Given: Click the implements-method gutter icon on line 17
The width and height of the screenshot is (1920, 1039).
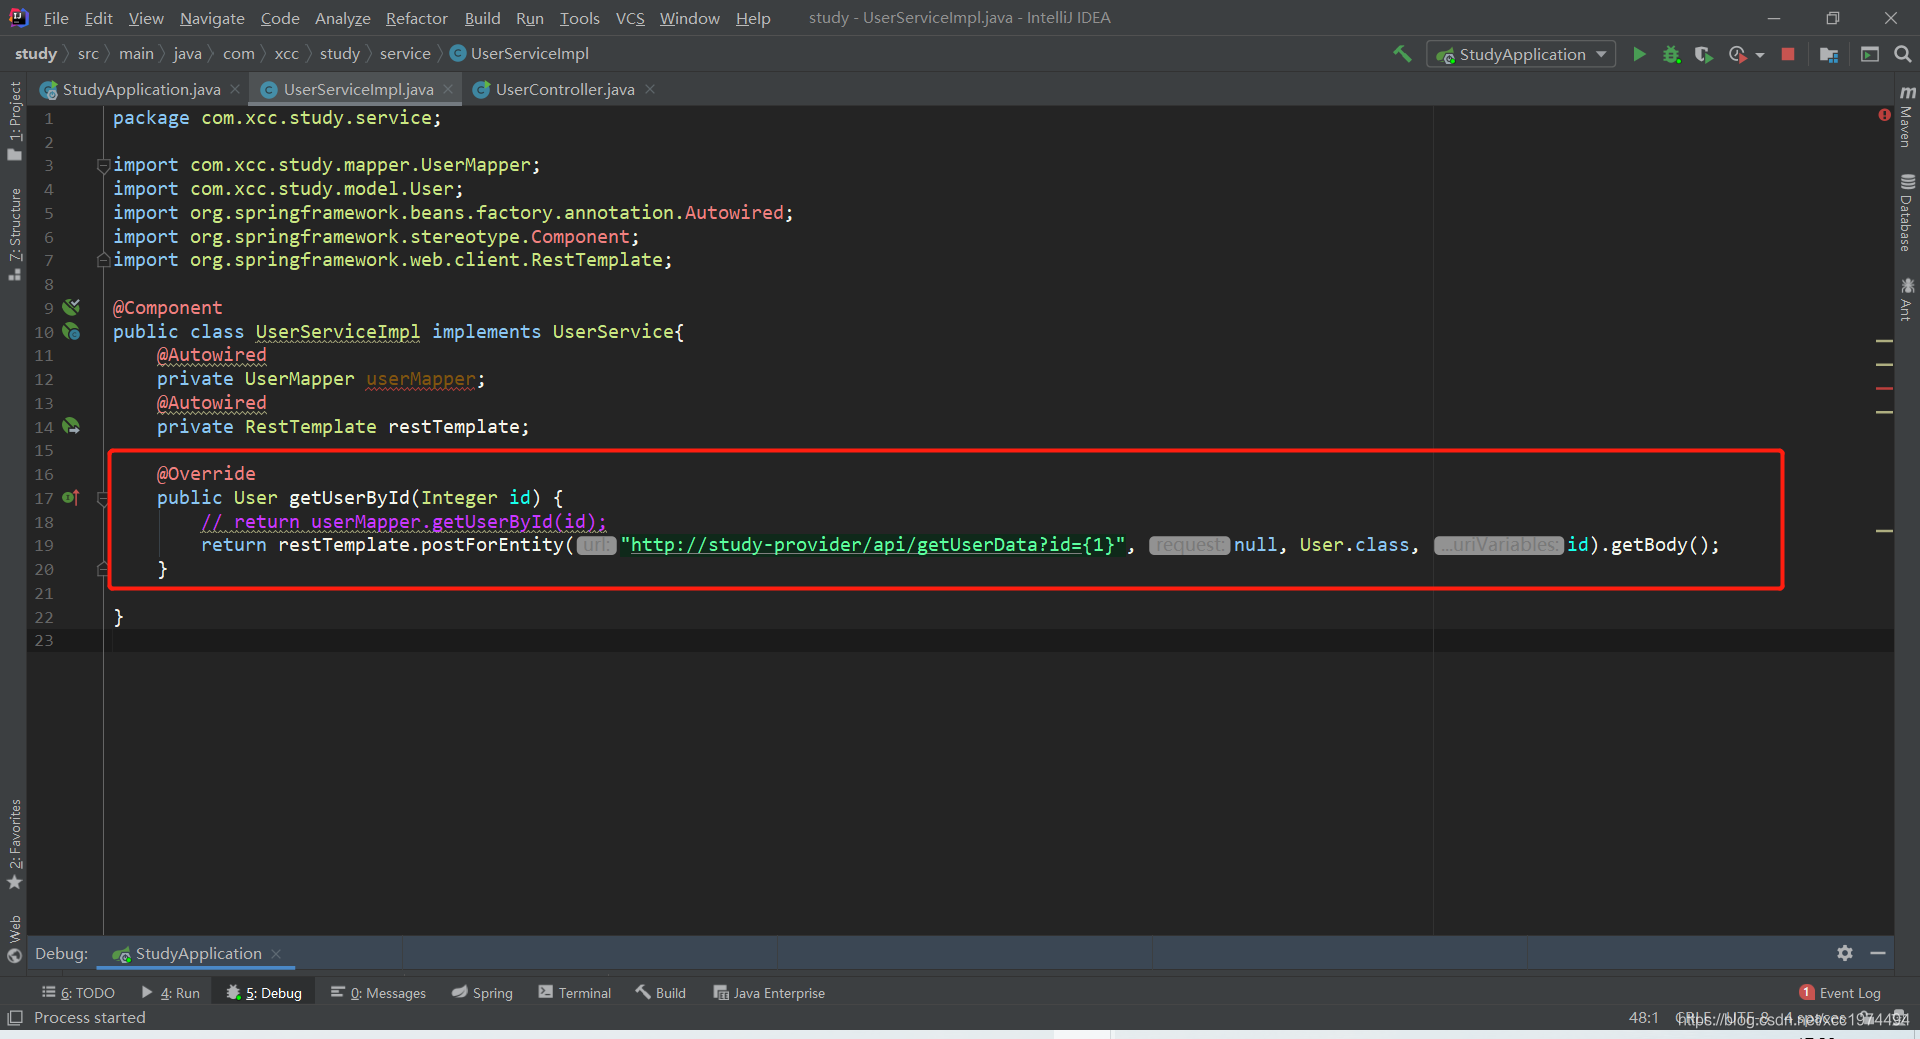Looking at the screenshot, I should coord(71,497).
